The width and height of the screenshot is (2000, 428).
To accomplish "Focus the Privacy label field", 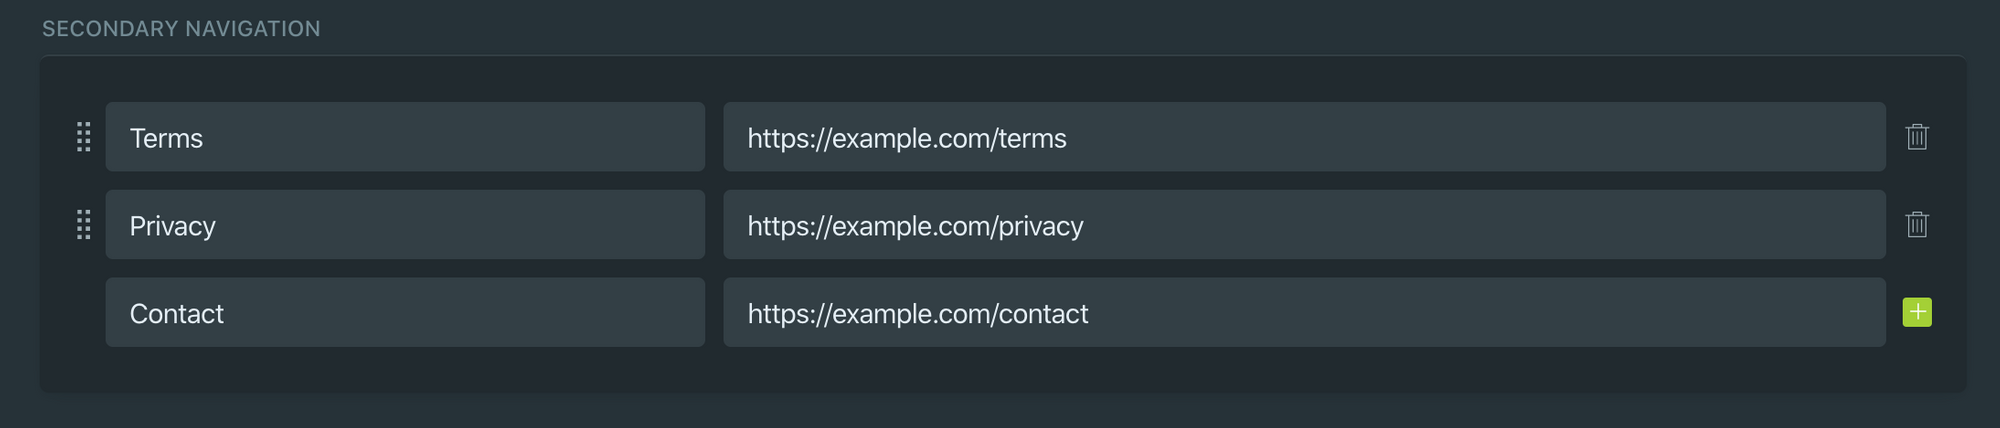I will point(405,225).
